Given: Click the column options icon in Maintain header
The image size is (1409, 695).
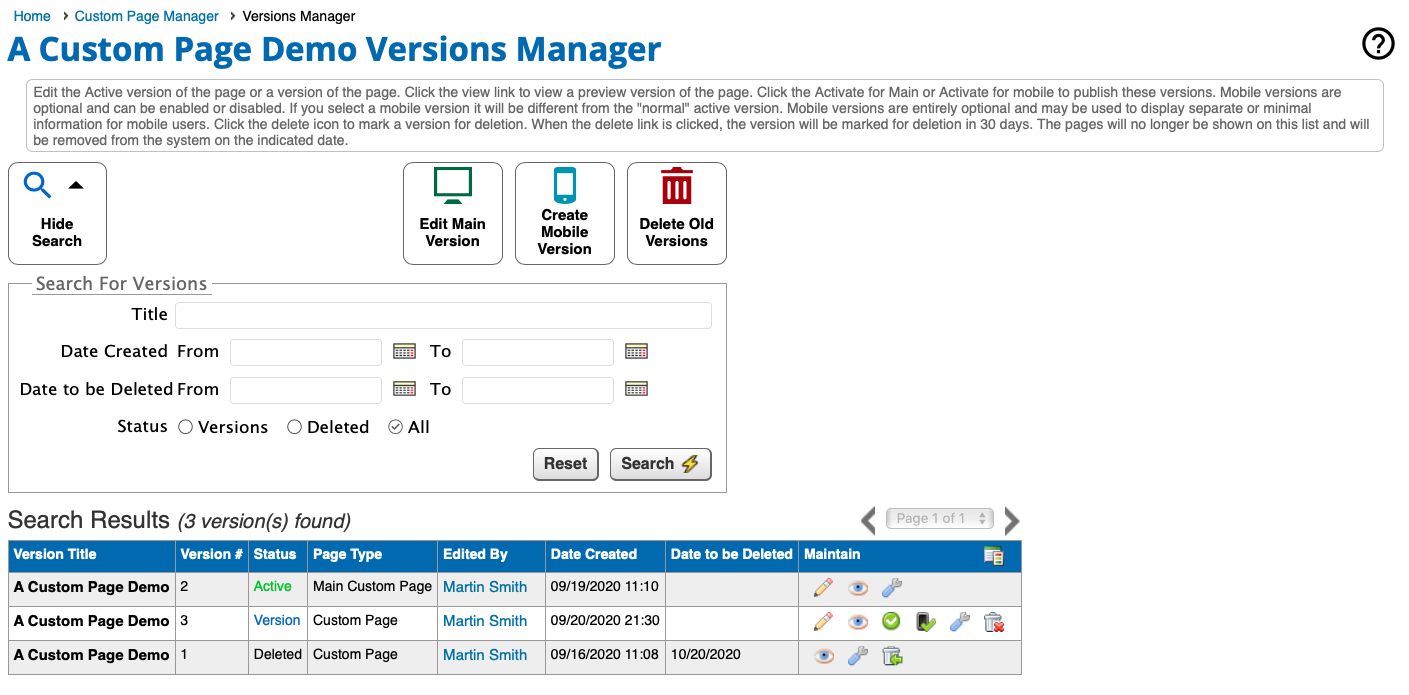Looking at the screenshot, I should [993, 555].
